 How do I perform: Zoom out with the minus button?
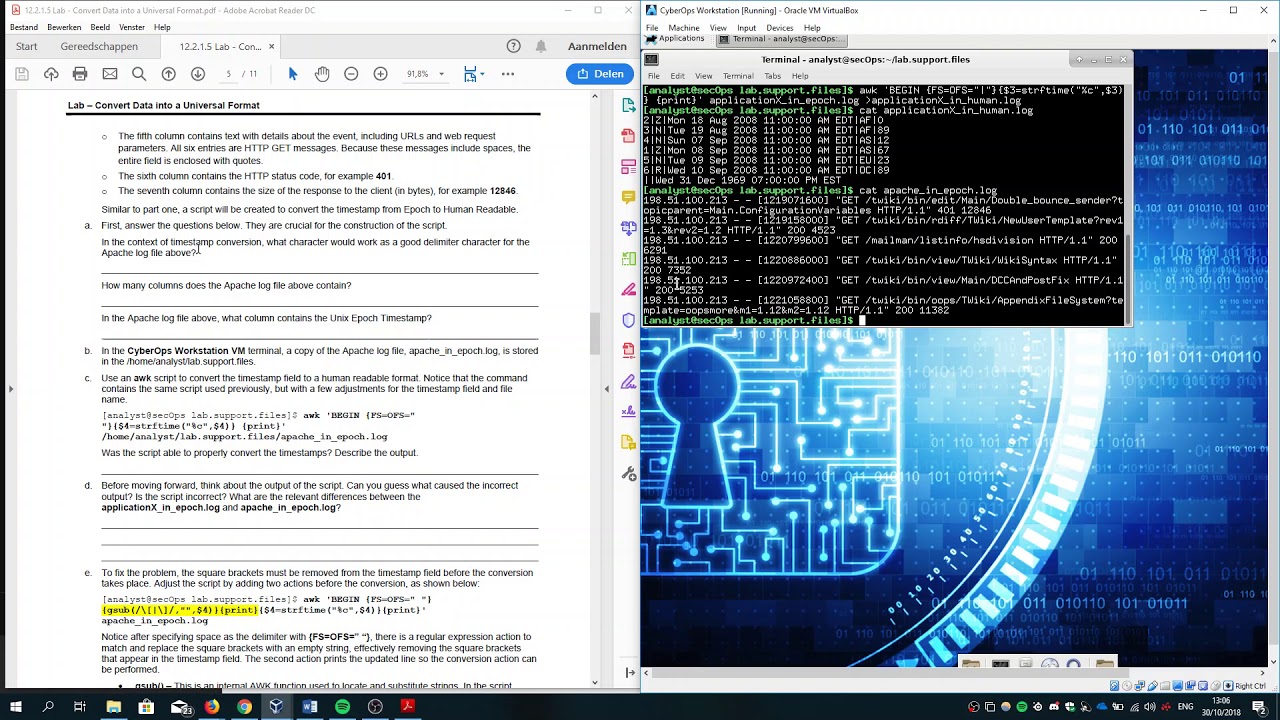click(x=351, y=74)
